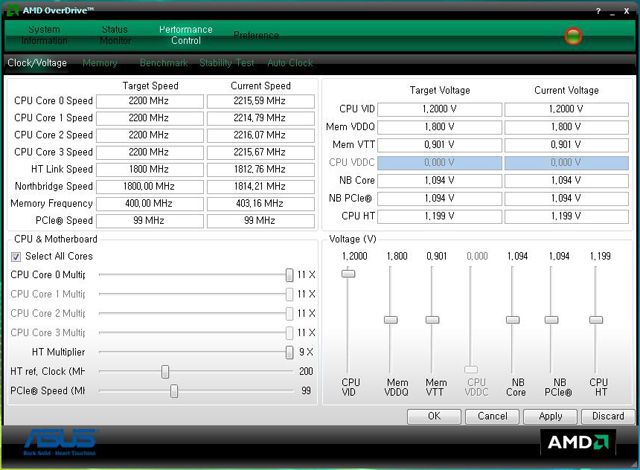Click current speed value 1812.76 MHz

tap(261, 170)
